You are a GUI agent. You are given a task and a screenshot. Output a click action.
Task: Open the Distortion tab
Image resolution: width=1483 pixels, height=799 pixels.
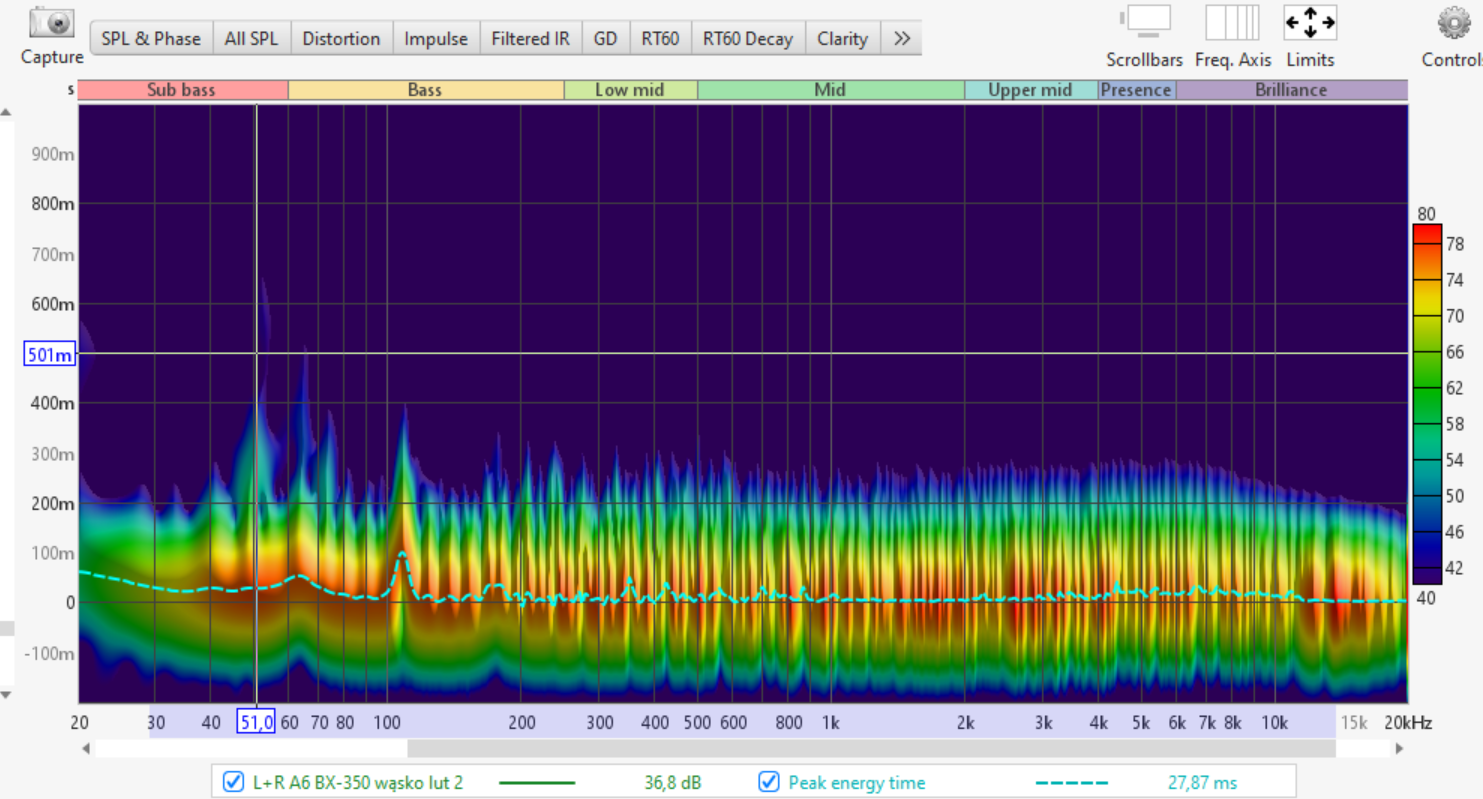(341, 38)
